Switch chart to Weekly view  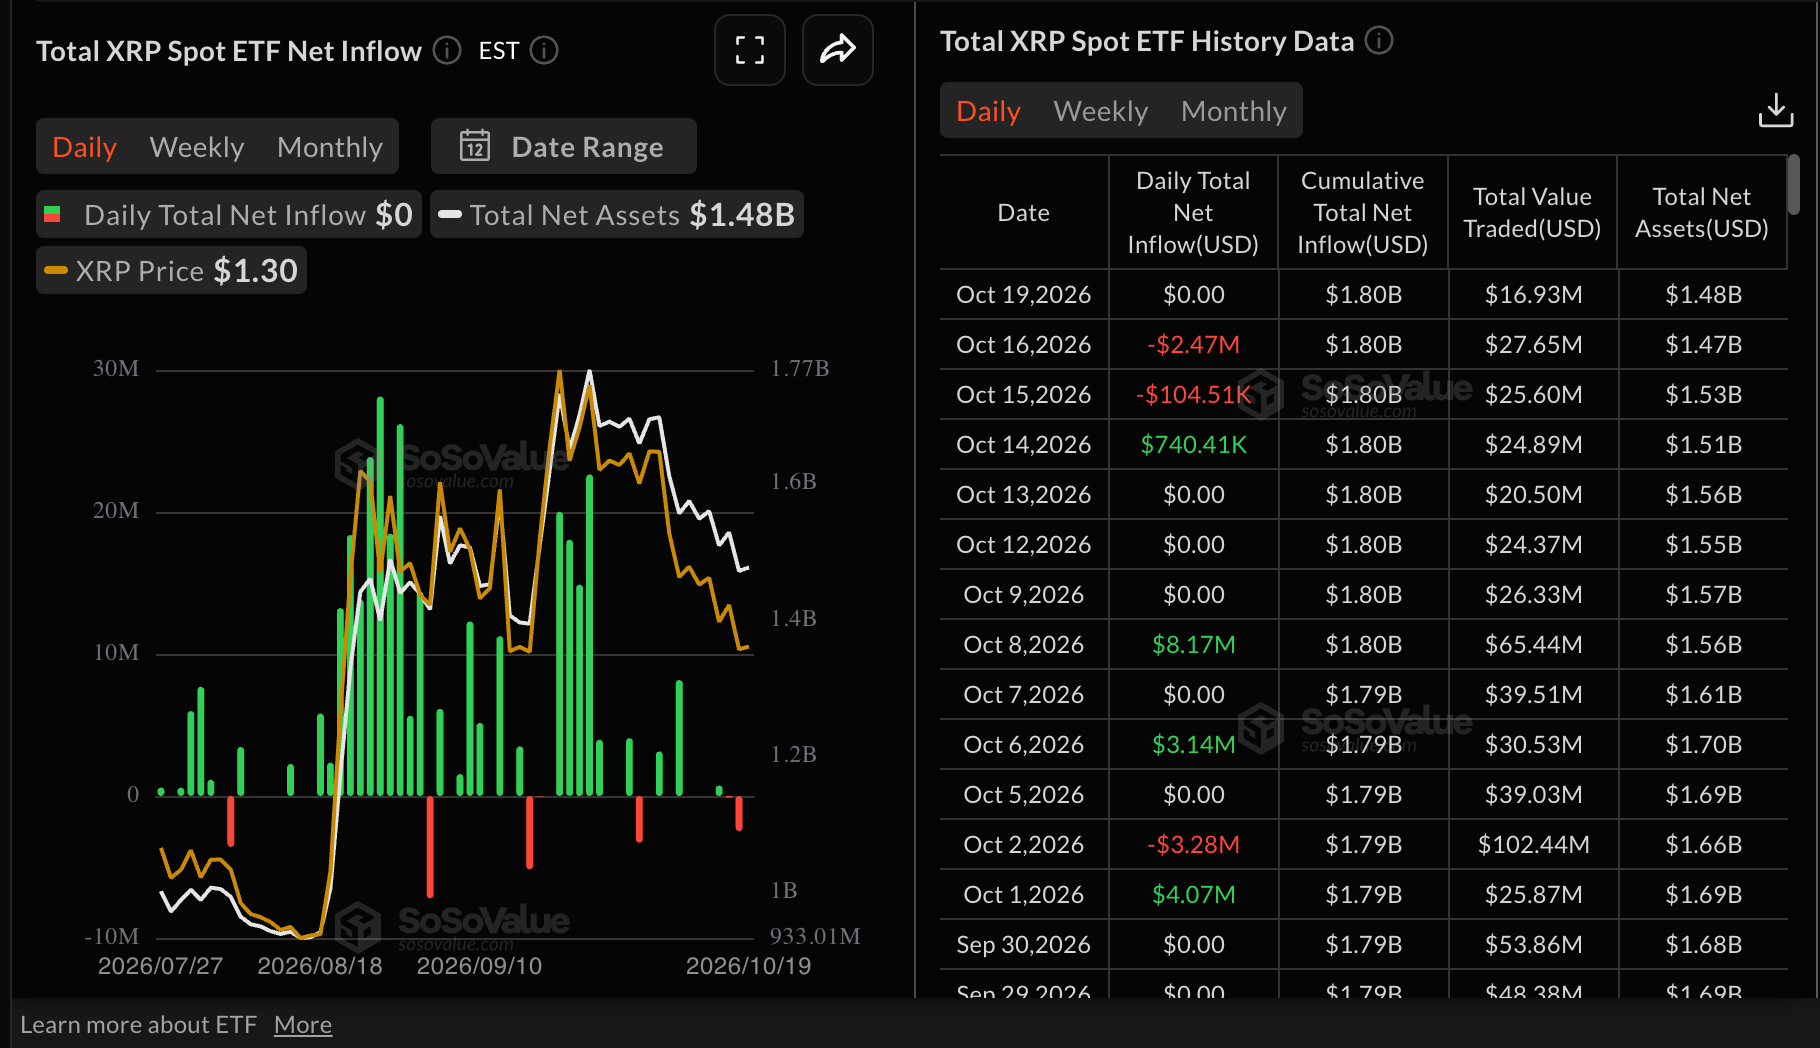[x=197, y=147]
